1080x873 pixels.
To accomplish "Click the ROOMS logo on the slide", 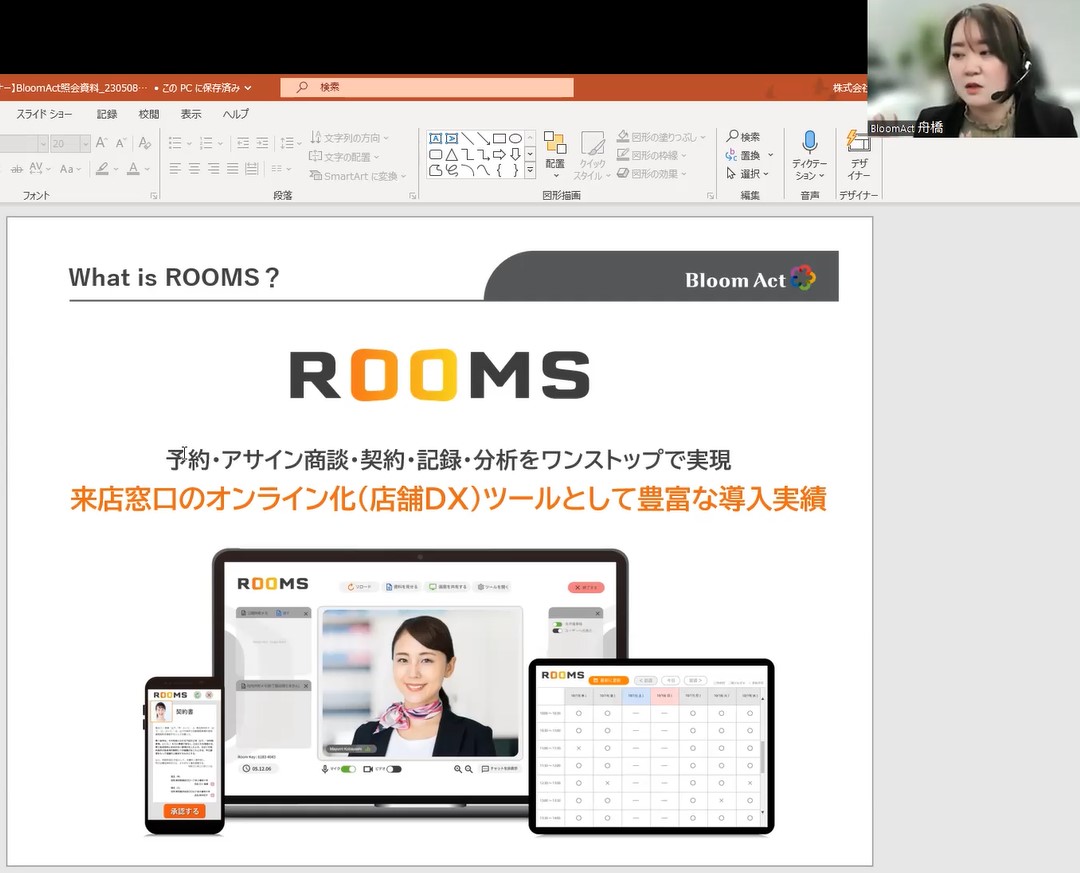I will [439, 376].
